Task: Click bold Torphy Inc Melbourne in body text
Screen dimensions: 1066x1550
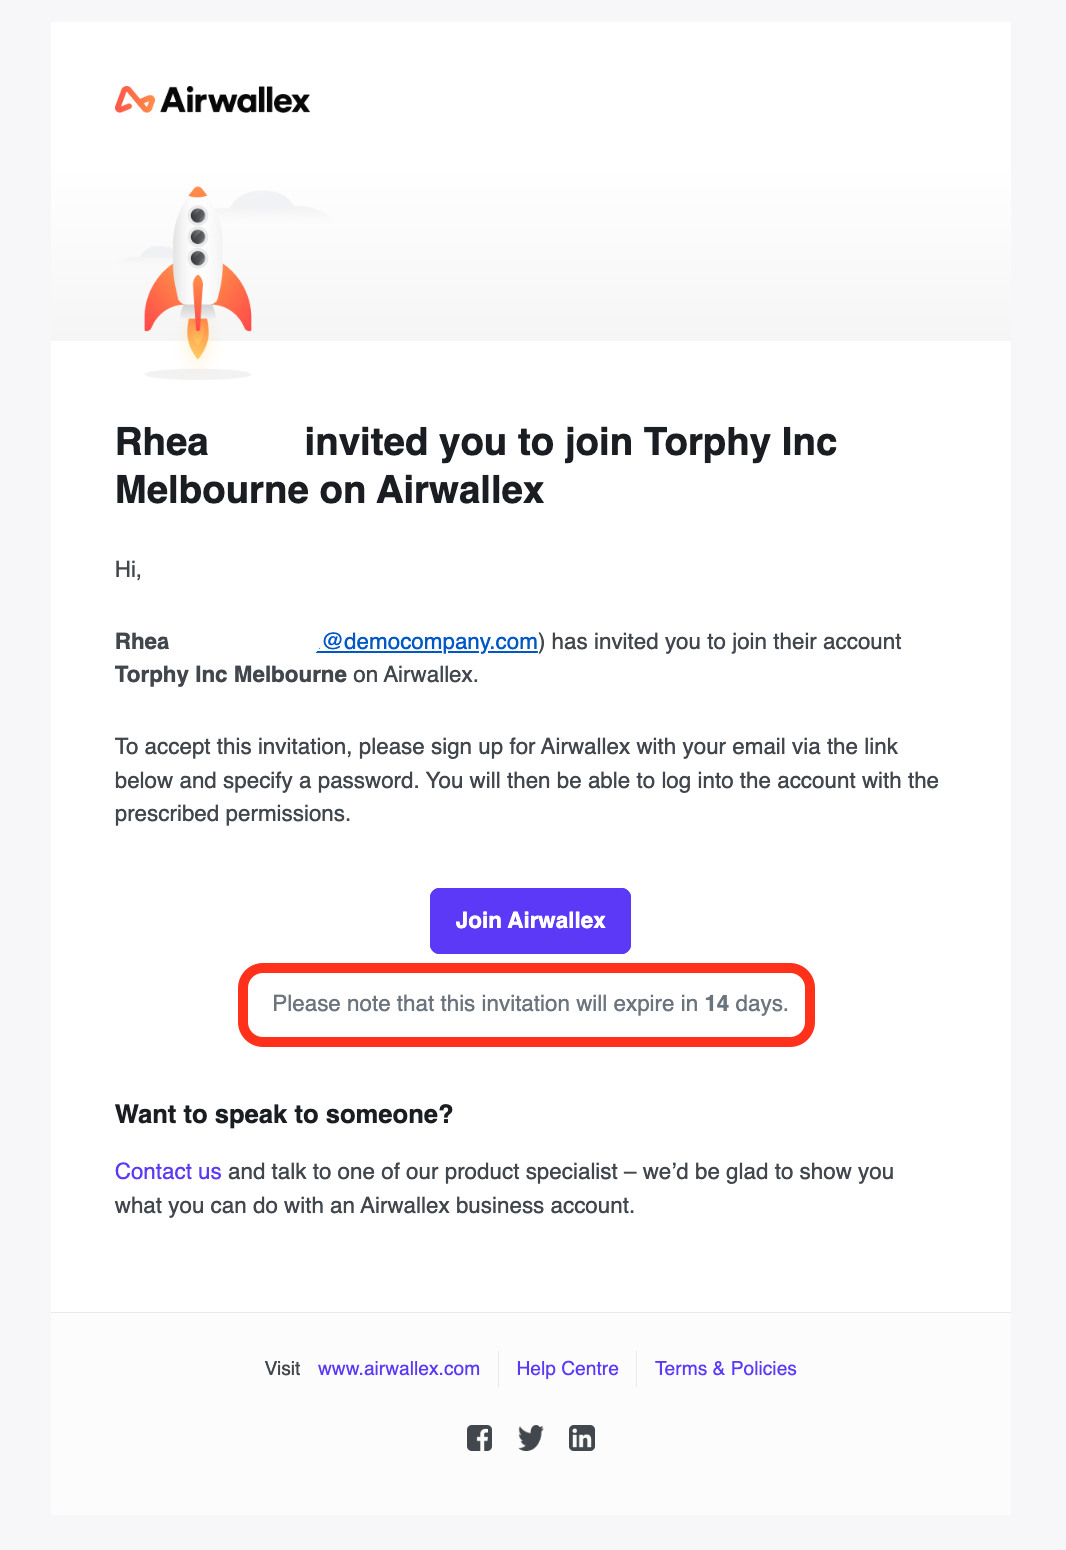Action: [x=231, y=674]
